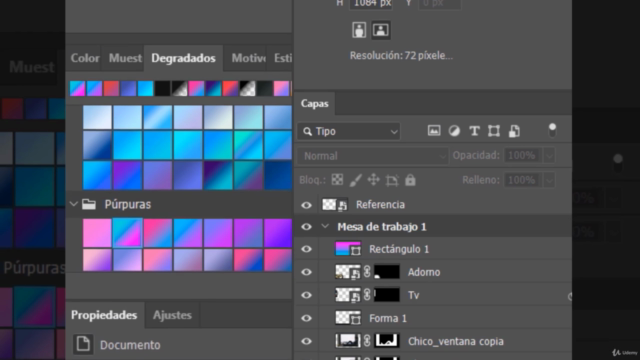Switch to the Color tab
This screenshot has height=360, width=640.
click(85, 58)
